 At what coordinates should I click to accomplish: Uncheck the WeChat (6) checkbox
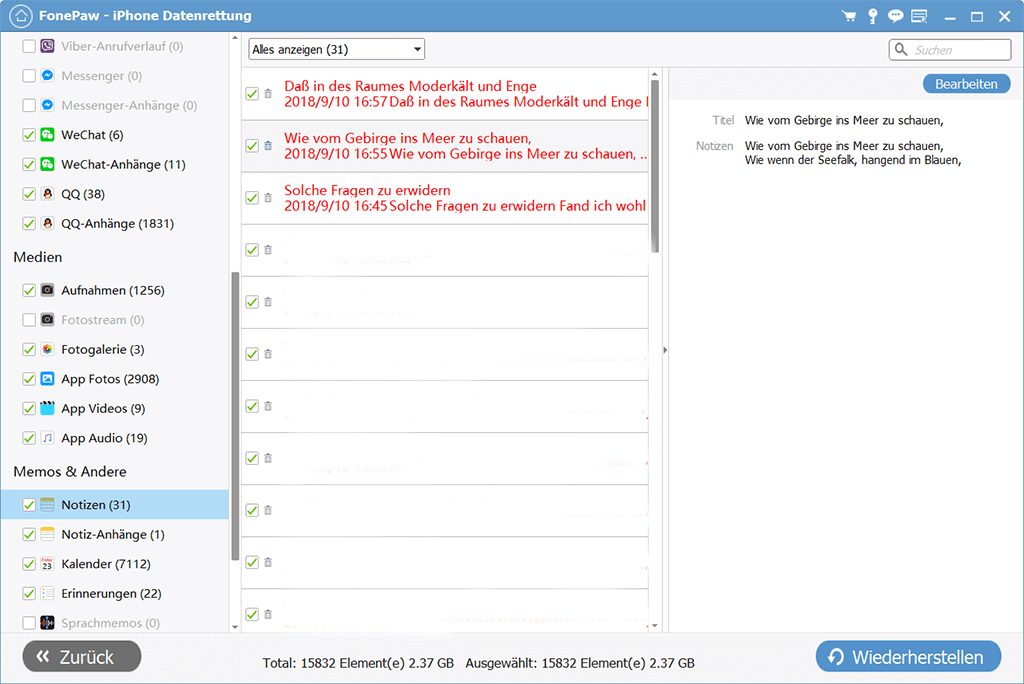[x=29, y=135]
